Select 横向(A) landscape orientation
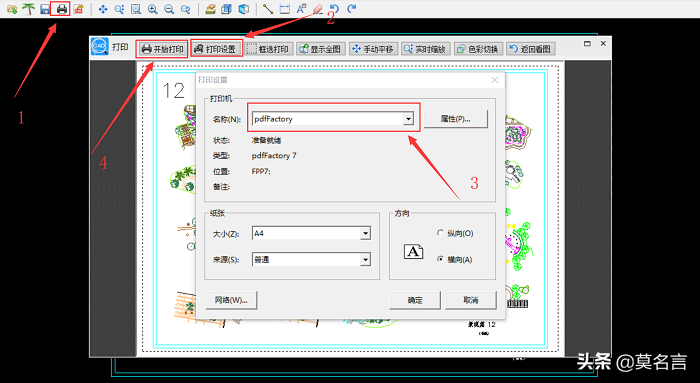The image size is (700, 383). pyautogui.click(x=455, y=259)
